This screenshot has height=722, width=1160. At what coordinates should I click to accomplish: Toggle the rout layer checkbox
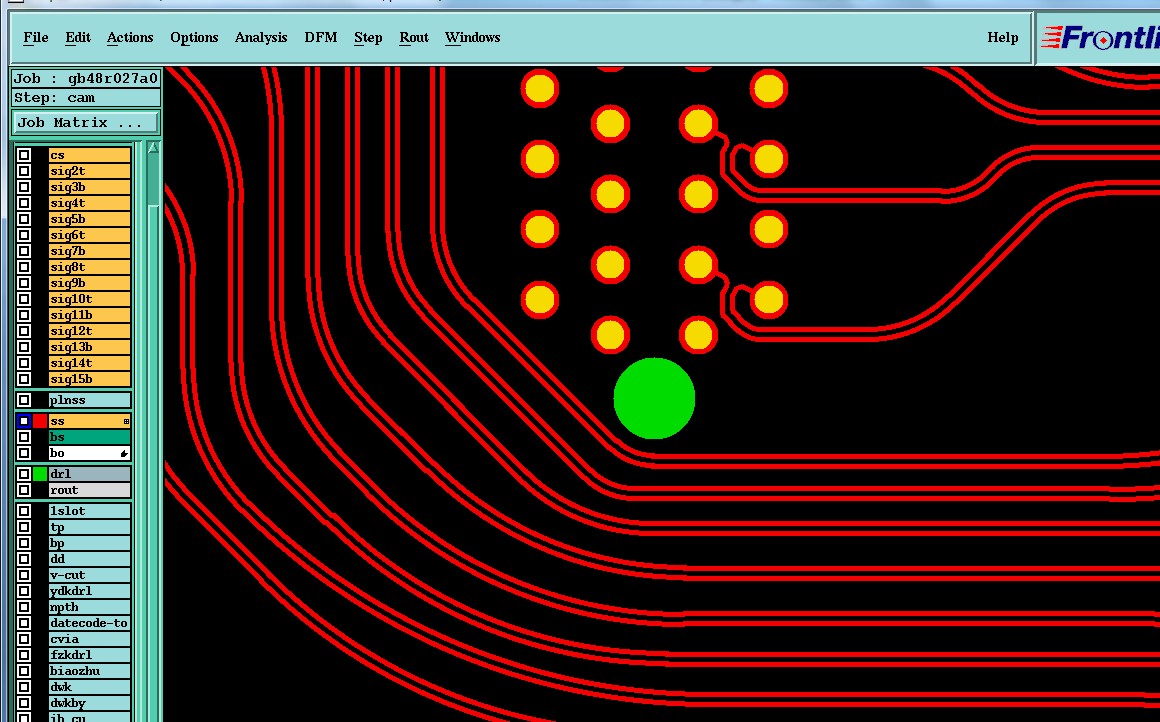click(x=24, y=490)
